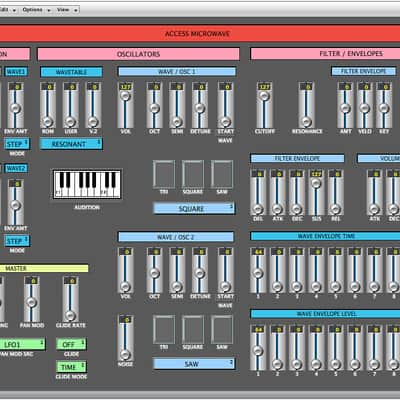400x400 pixels.
Task: Open the SQUARE waveform combo box for OSC 1
Action: pos(194,208)
